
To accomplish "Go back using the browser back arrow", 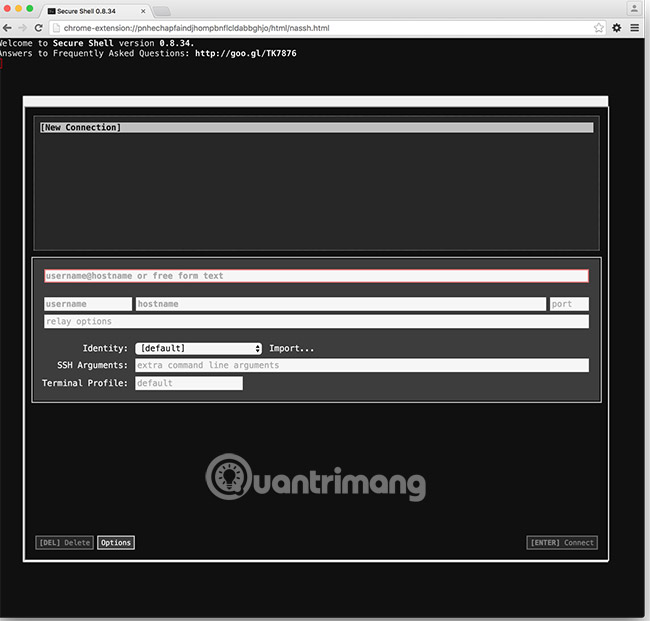I will (x=7, y=28).
